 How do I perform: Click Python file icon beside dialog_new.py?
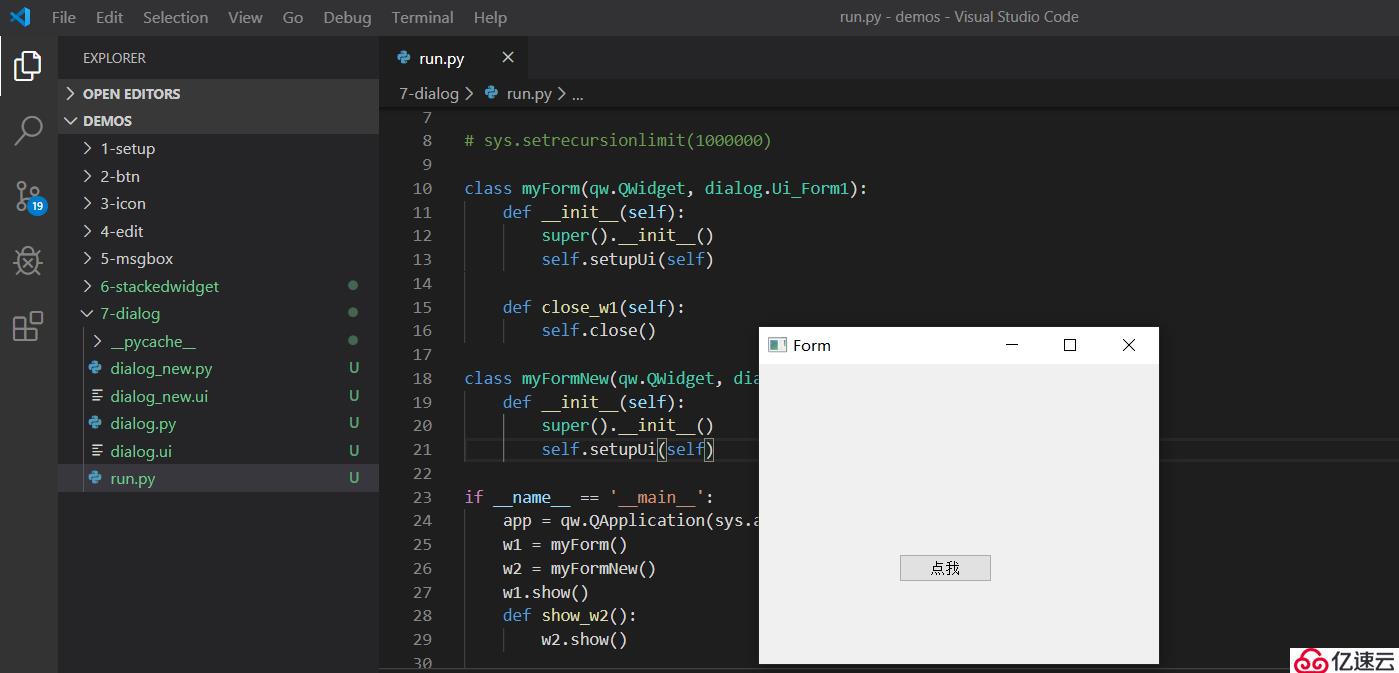[95, 368]
